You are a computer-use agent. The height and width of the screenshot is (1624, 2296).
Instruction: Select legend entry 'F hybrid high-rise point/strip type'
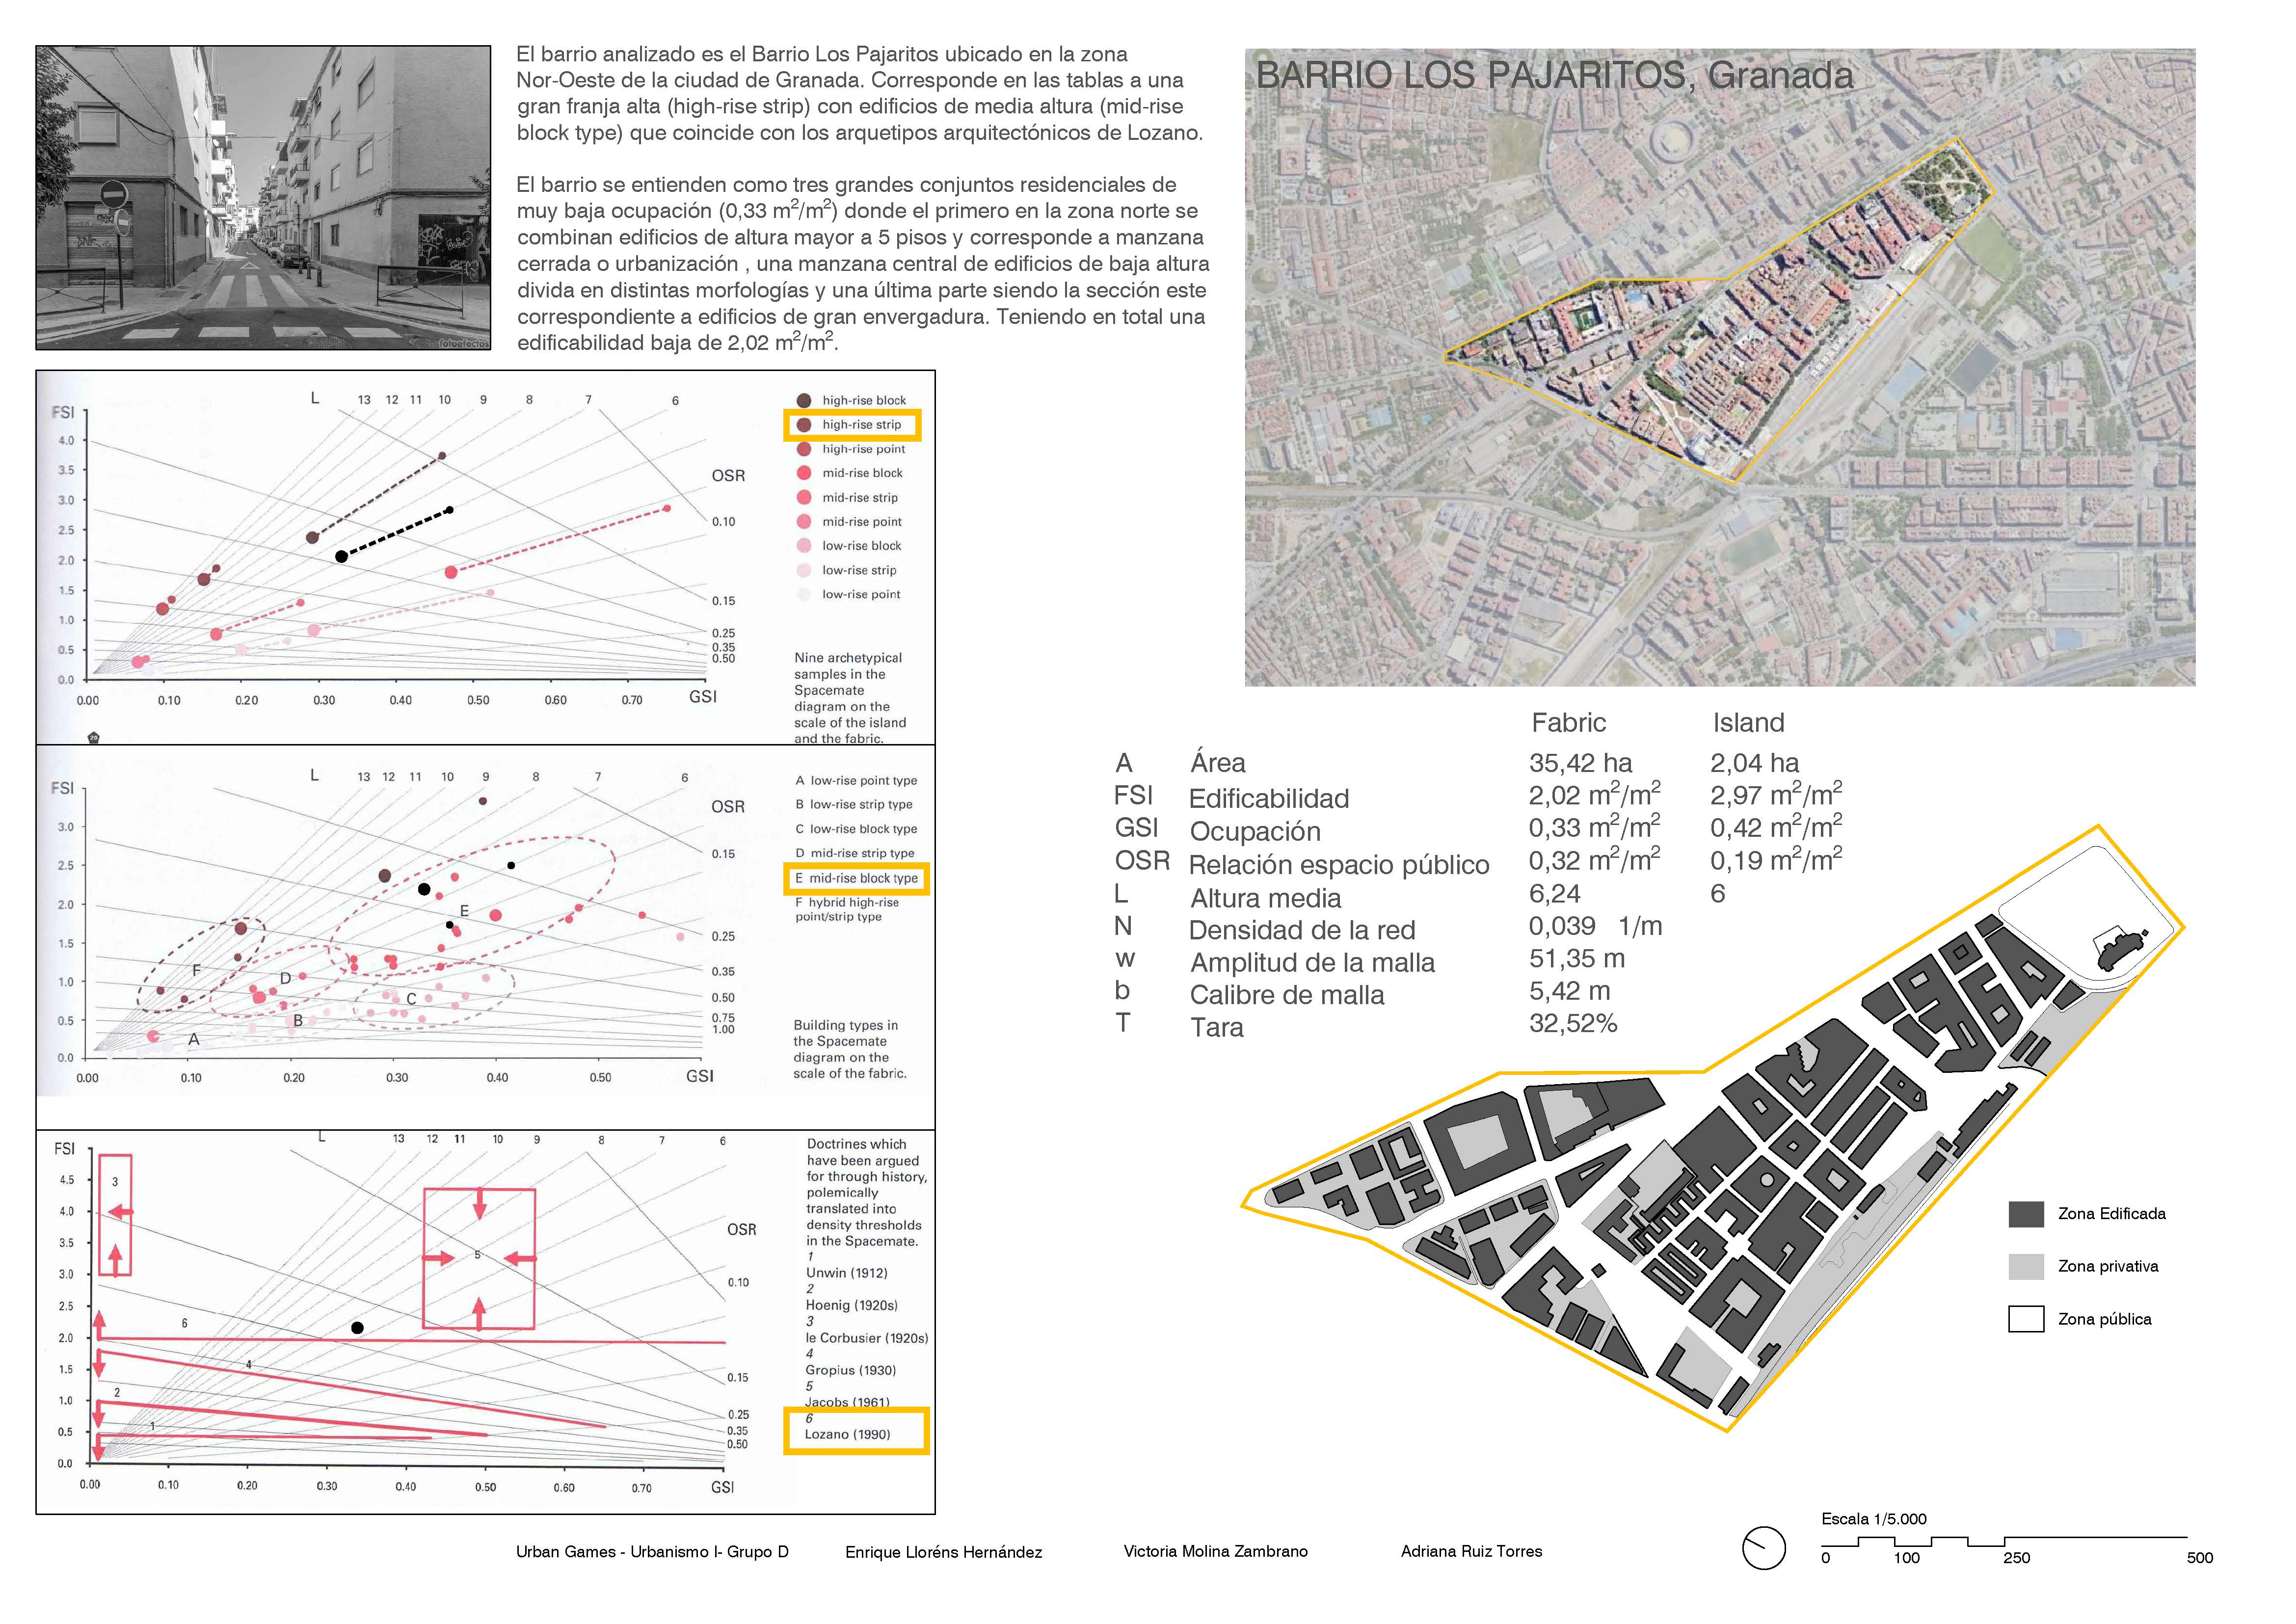click(847, 909)
